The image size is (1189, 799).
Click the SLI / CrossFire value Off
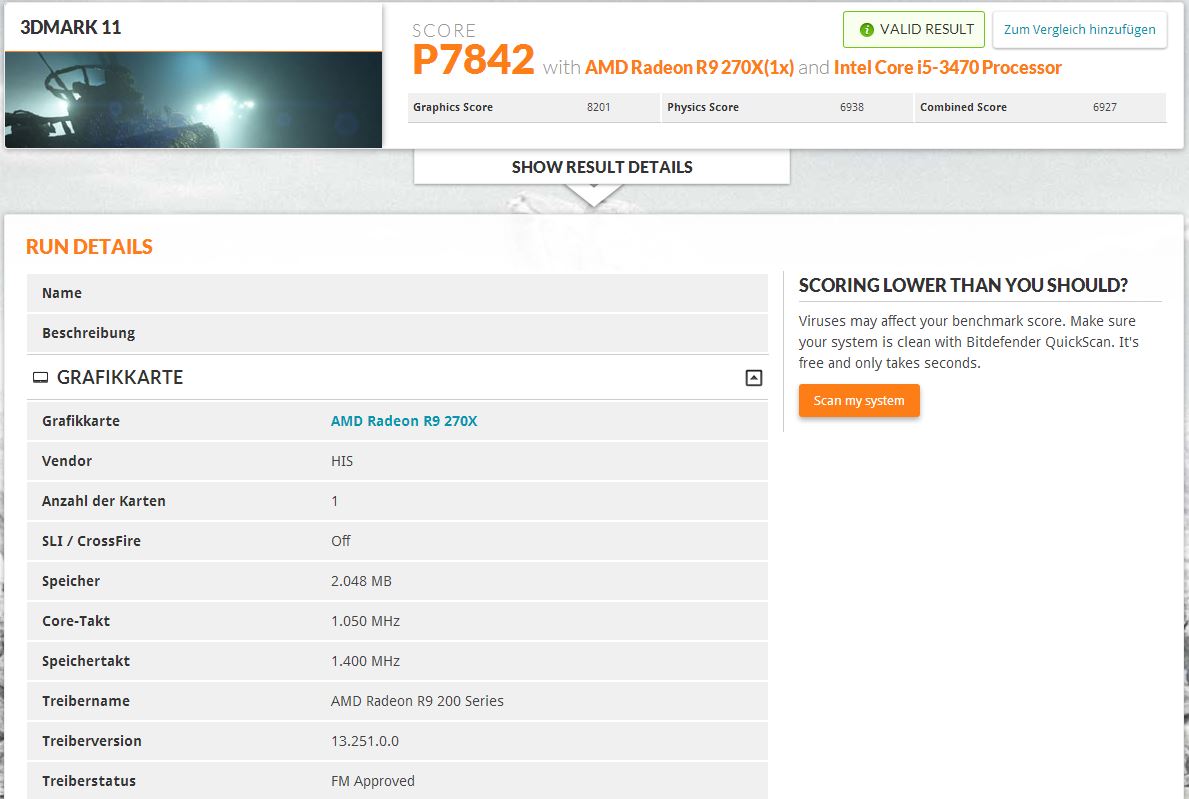tap(340, 540)
